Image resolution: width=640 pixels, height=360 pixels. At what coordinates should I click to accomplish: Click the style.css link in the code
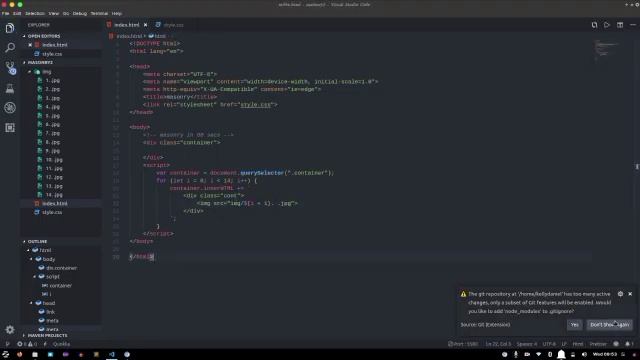(x=256, y=105)
